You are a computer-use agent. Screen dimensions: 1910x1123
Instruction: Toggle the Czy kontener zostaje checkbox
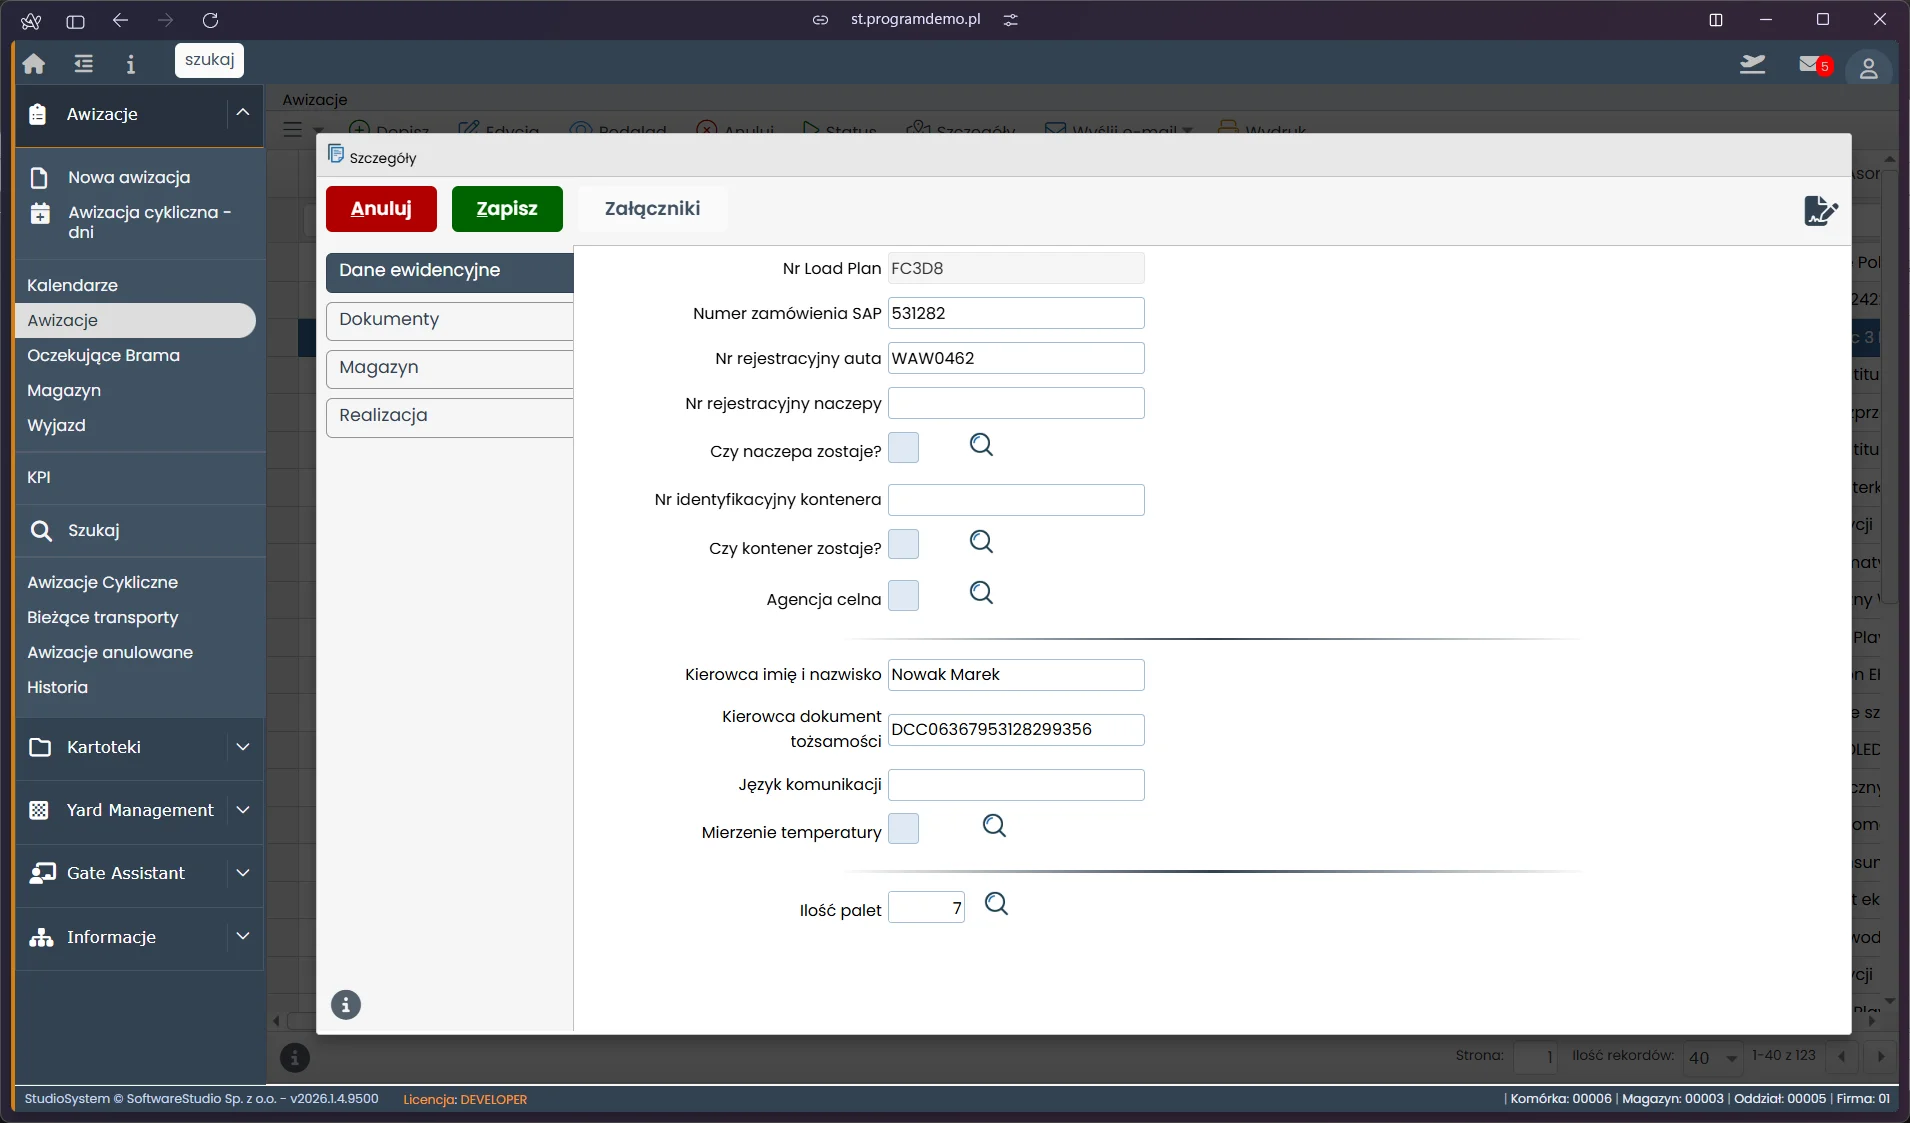coord(903,545)
